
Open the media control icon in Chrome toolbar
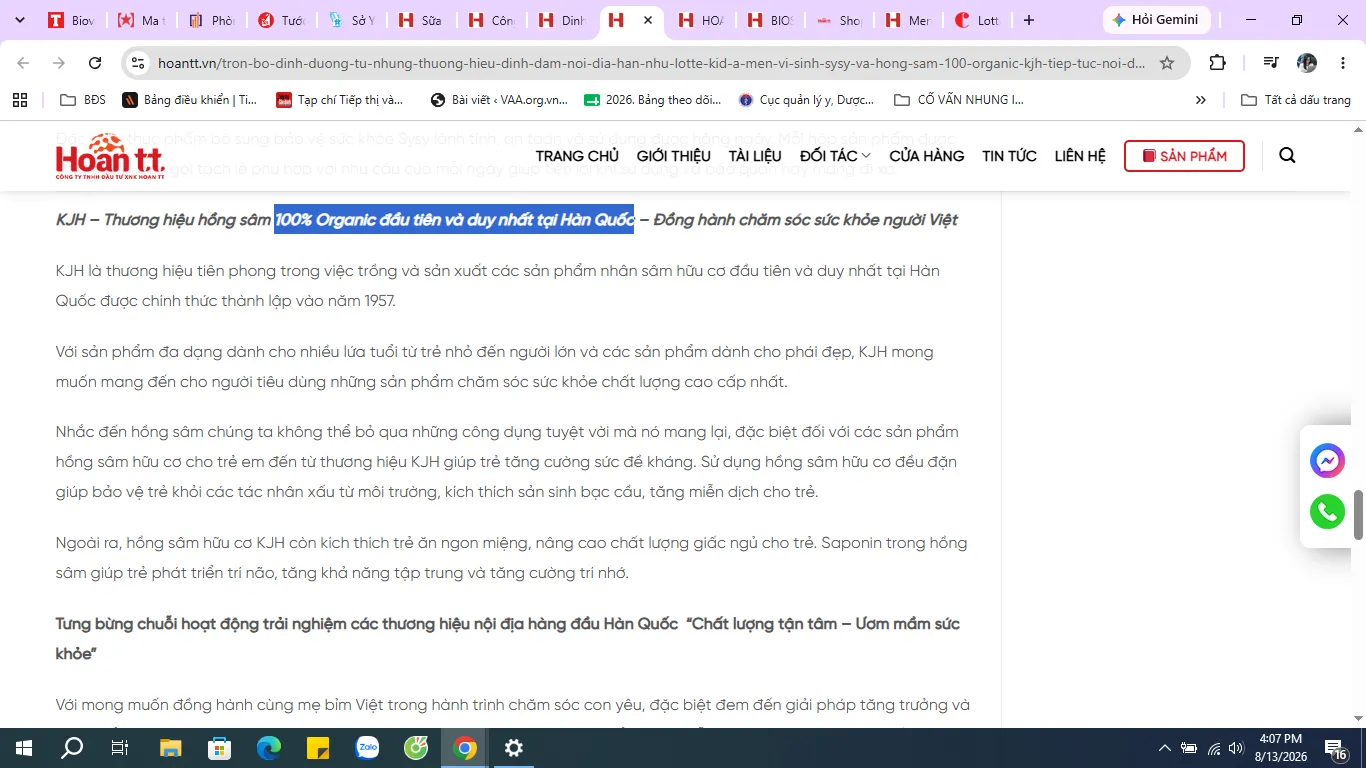[1271, 63]
